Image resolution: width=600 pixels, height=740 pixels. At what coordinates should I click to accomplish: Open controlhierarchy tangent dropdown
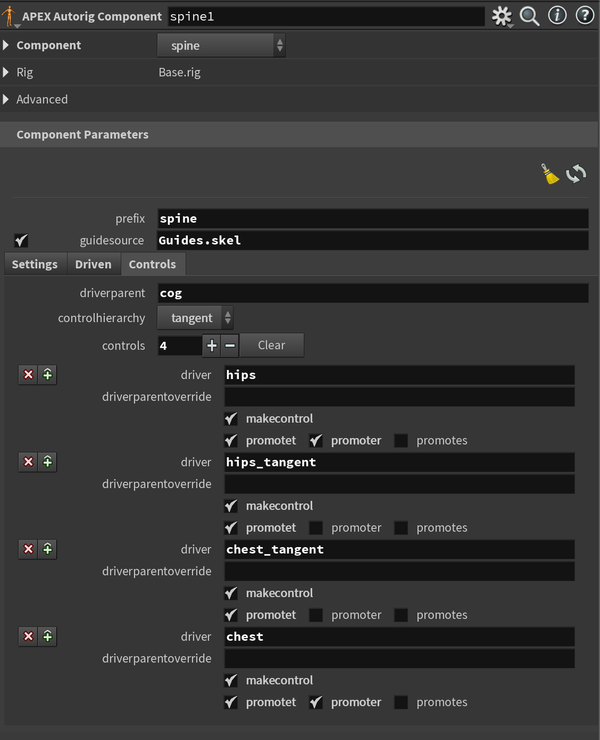[196, 318]
